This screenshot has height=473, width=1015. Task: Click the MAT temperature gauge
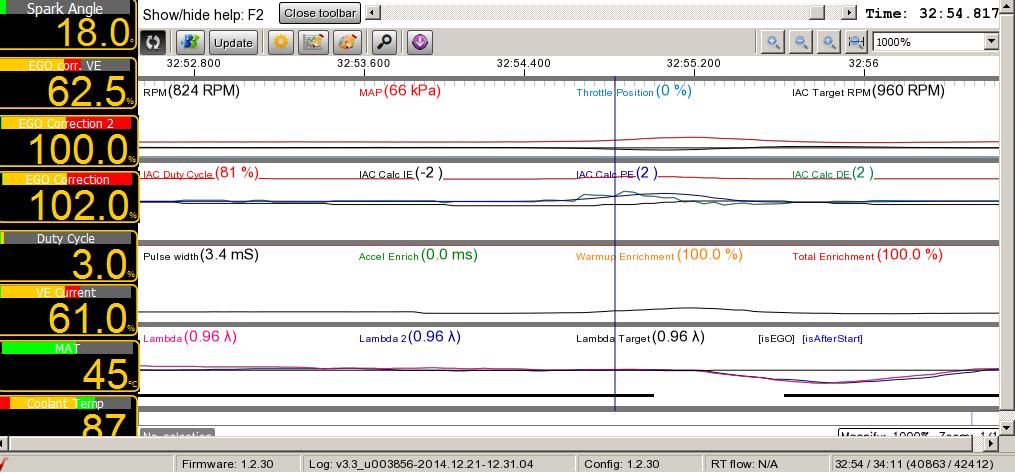click(x=68, y=366)
